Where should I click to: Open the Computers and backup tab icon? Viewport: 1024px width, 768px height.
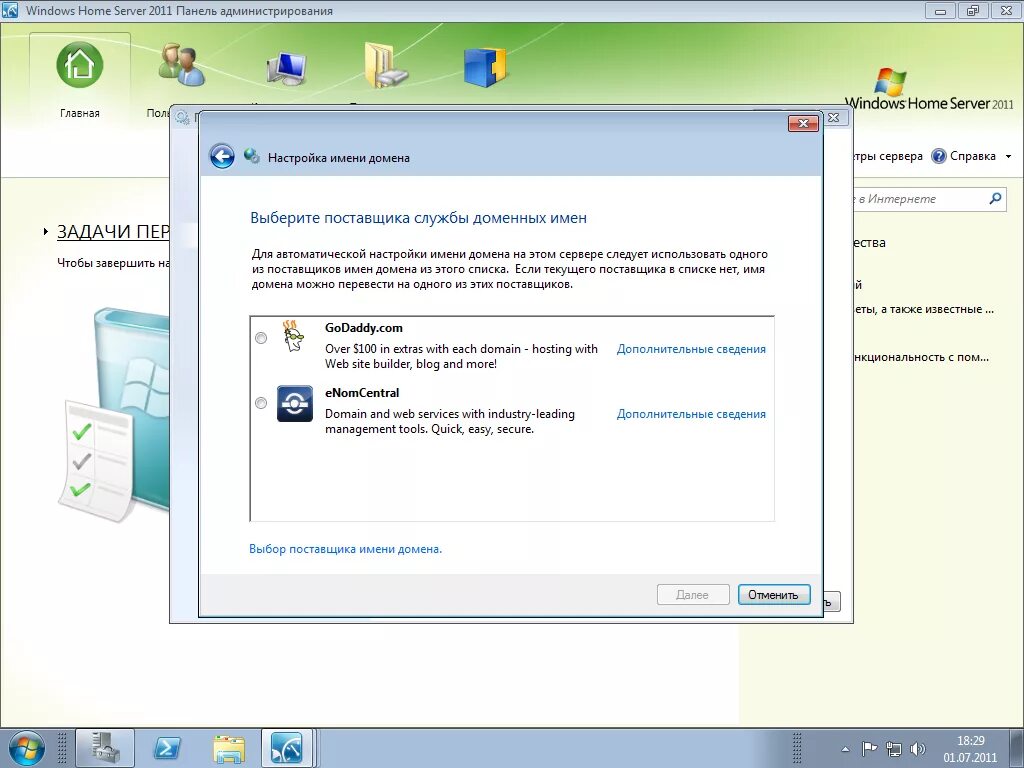pos(286,67)
